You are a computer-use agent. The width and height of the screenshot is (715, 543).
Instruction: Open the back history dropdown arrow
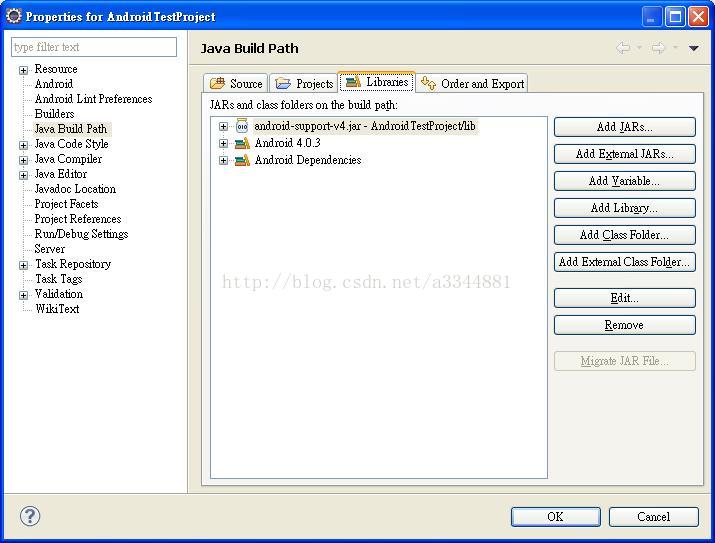tap(639, 47)
